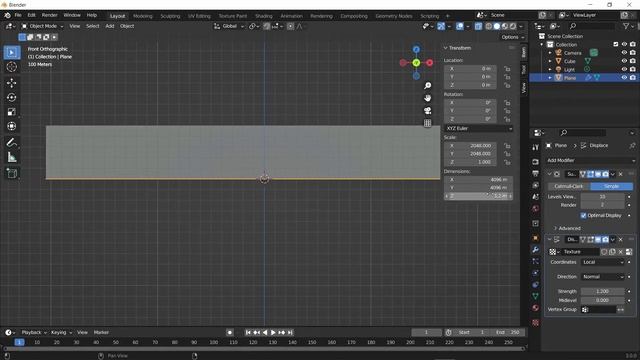Click the zoom magnifier viewport icon
The image size is (640, 360).
click(x=427, y=86)
